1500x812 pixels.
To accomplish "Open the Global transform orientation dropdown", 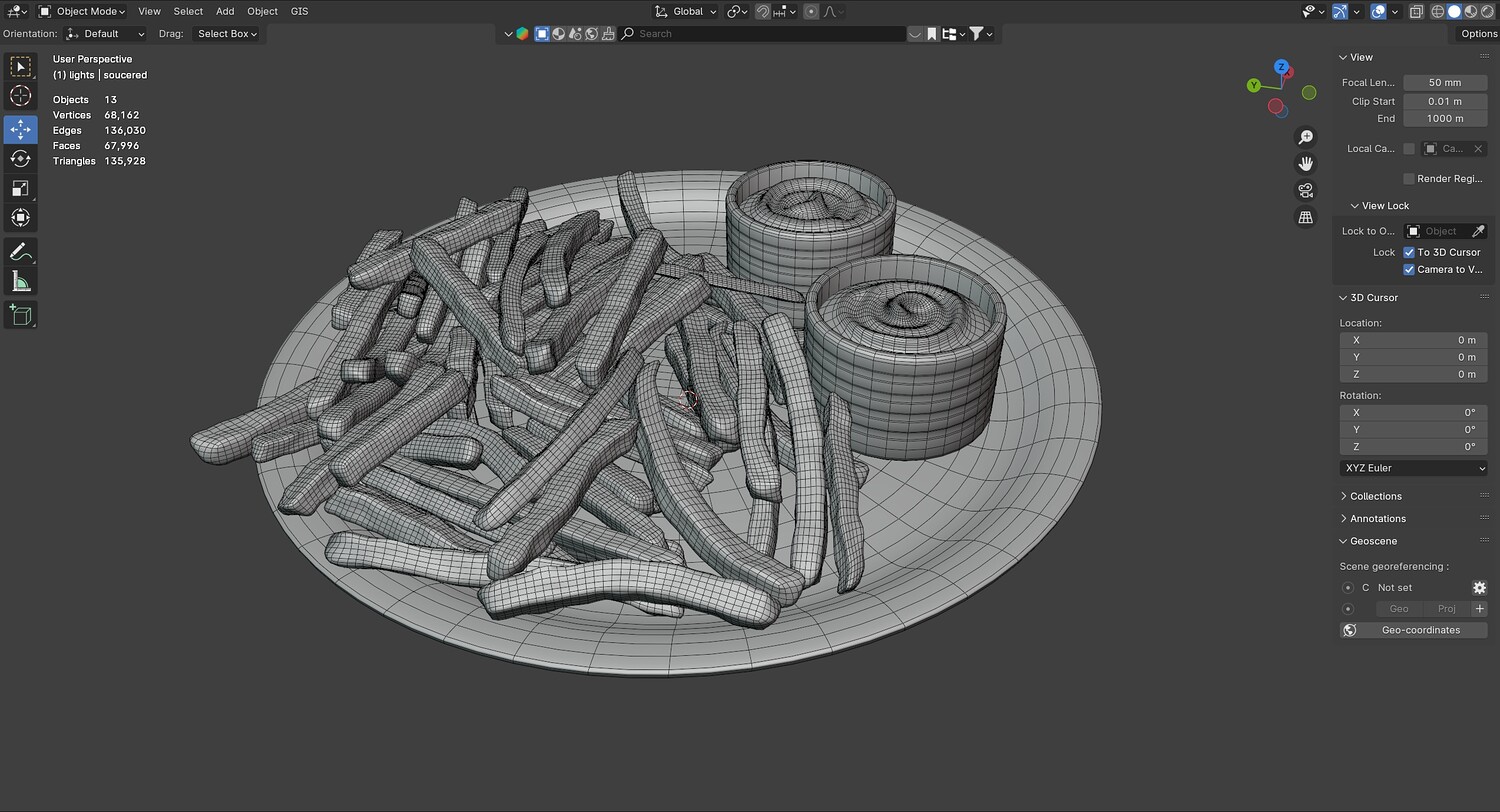I will click(x=686, y=12).
